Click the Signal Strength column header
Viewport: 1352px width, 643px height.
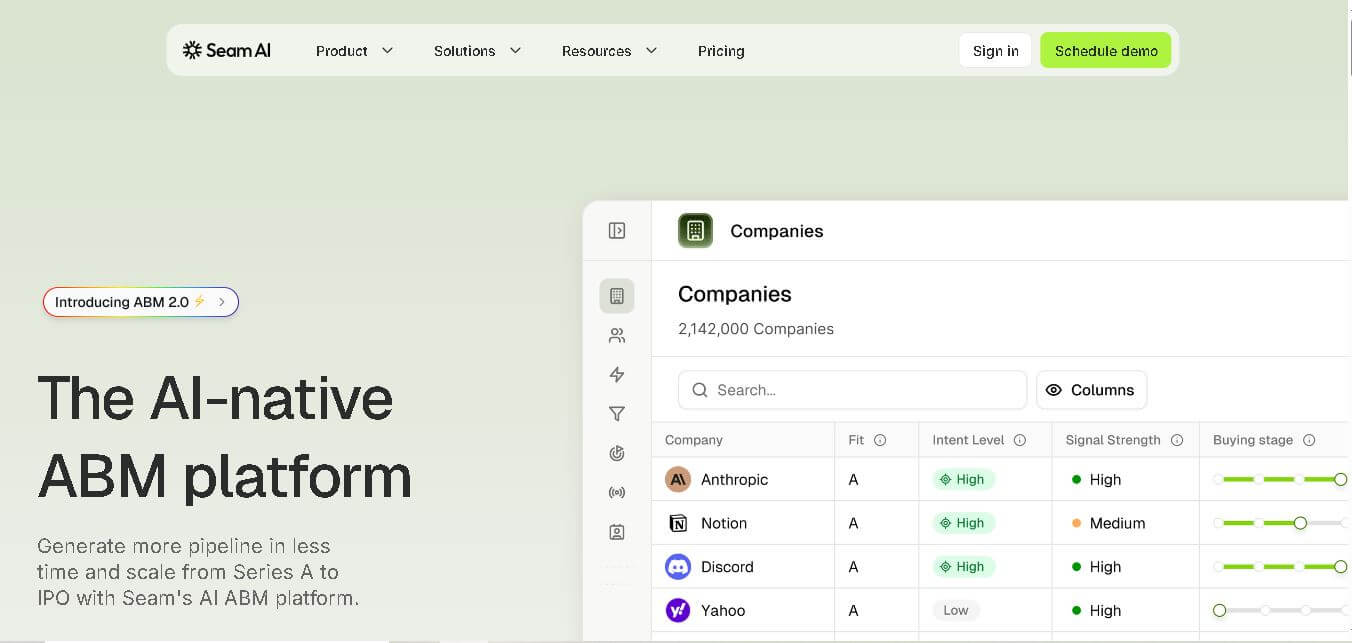tap(1113, 440)
